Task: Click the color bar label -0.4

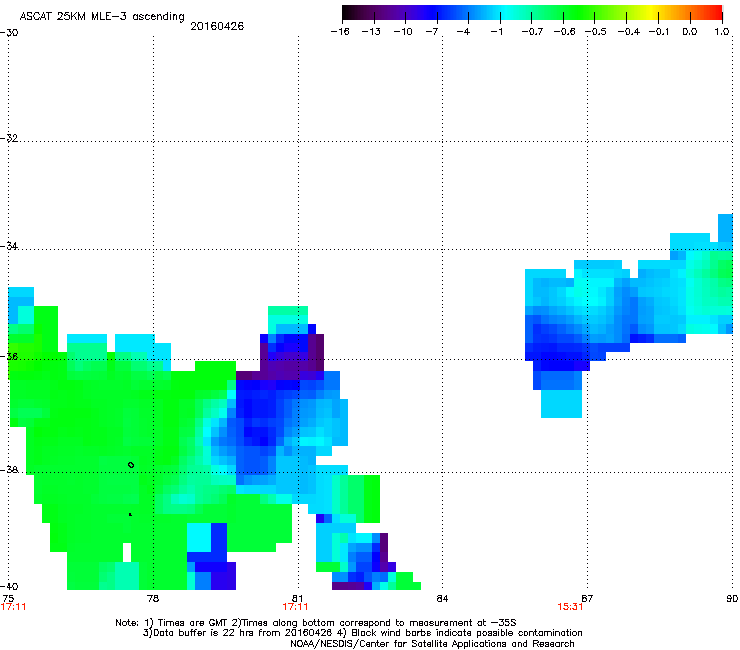Action: coord(629,32)
